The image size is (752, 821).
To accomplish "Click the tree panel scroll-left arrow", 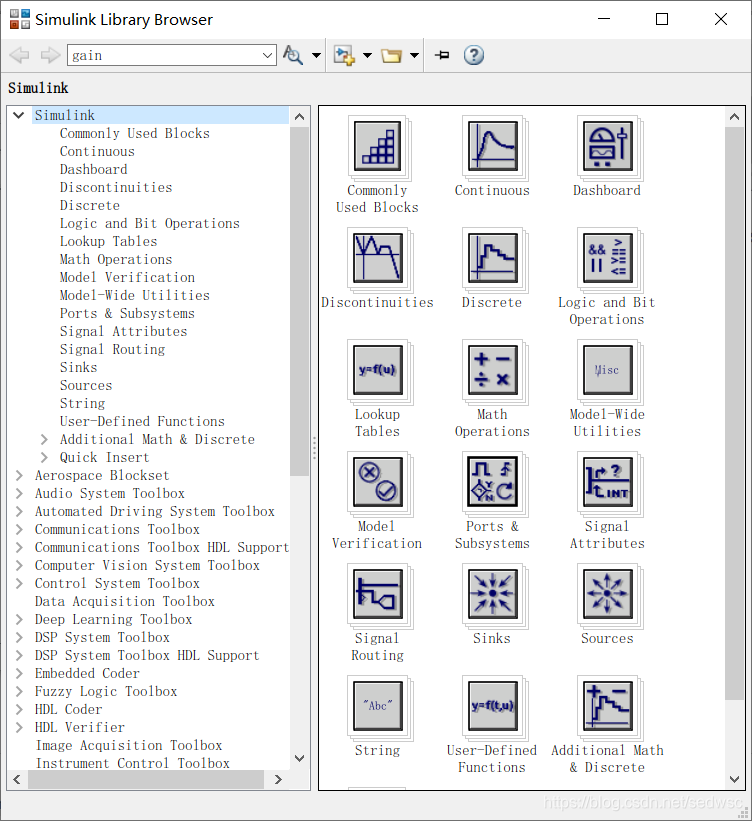I will (x=17, y=780).
